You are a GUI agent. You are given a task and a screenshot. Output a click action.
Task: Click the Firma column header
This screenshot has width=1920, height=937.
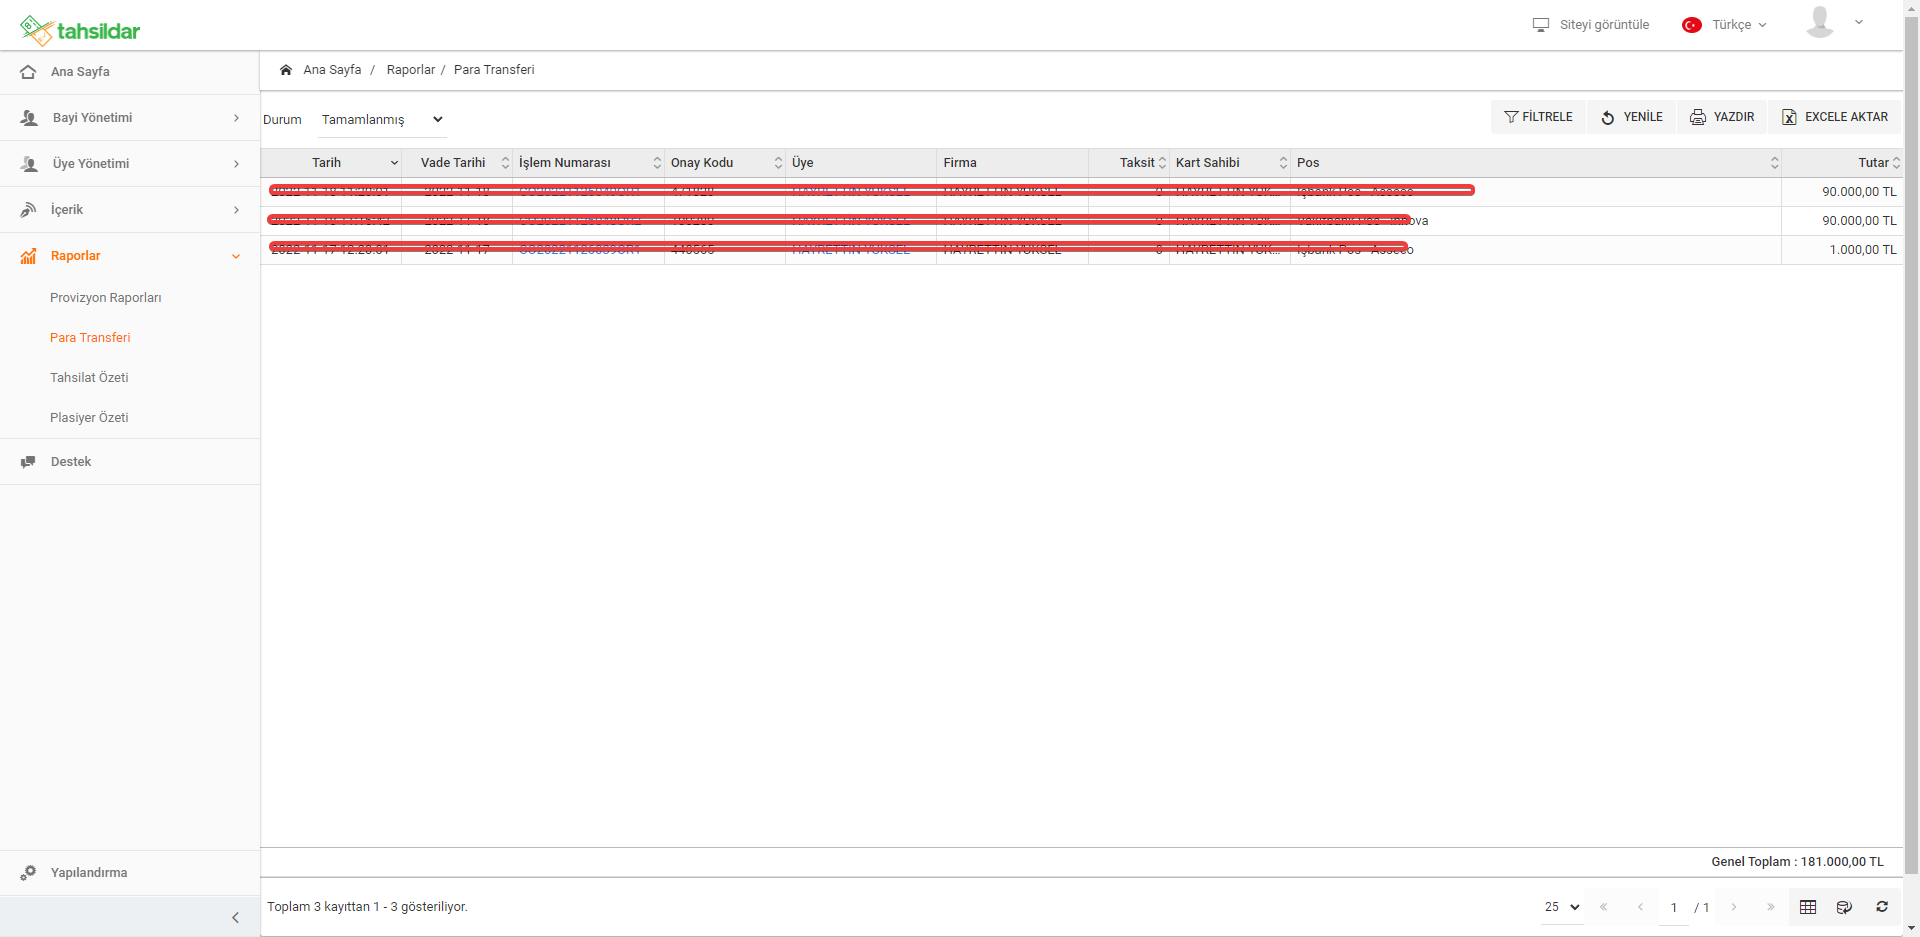coord(1012,163)
